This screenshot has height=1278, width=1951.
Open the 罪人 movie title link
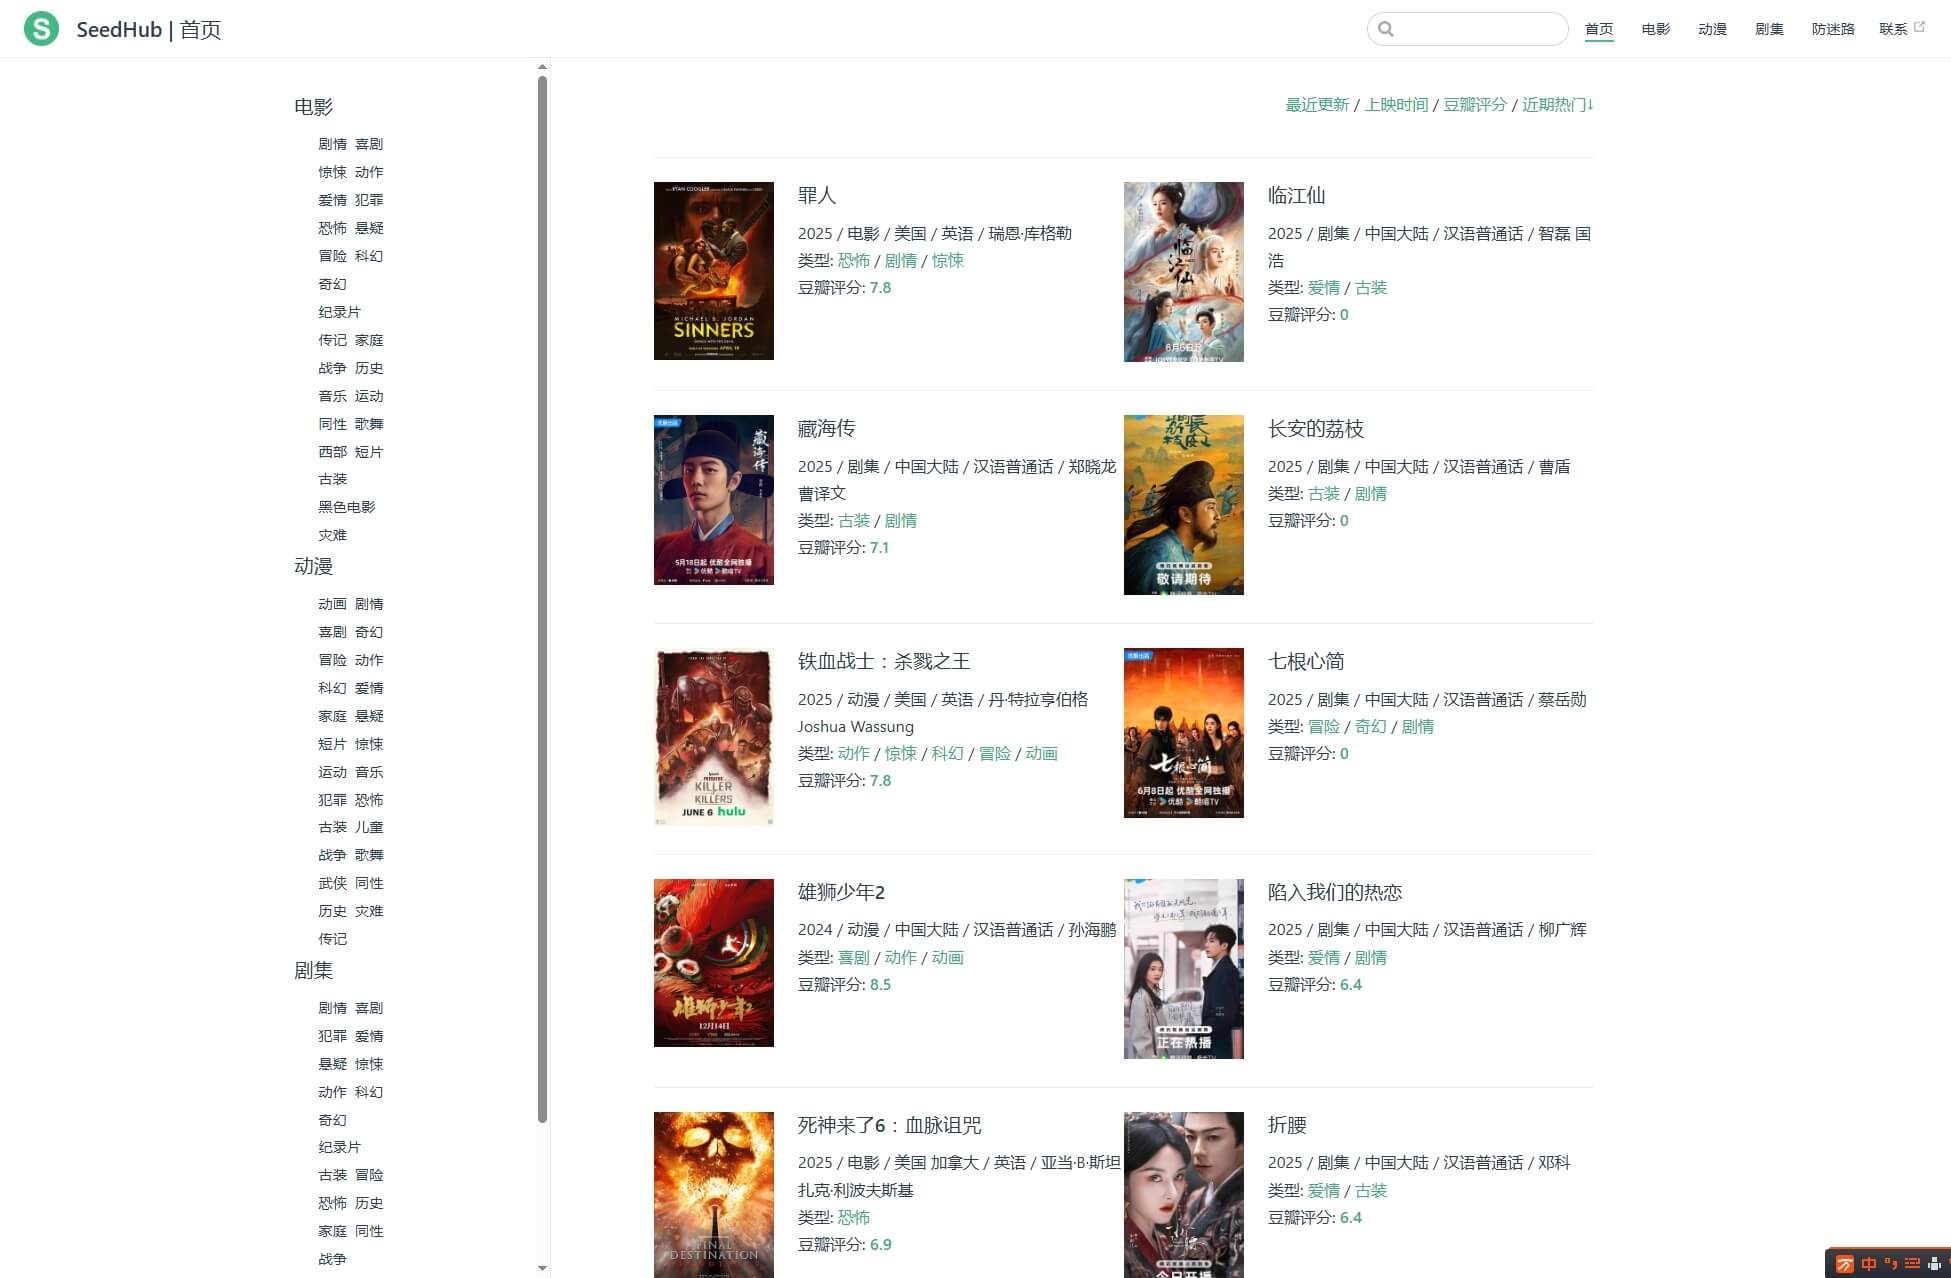(x=816, y=196)
